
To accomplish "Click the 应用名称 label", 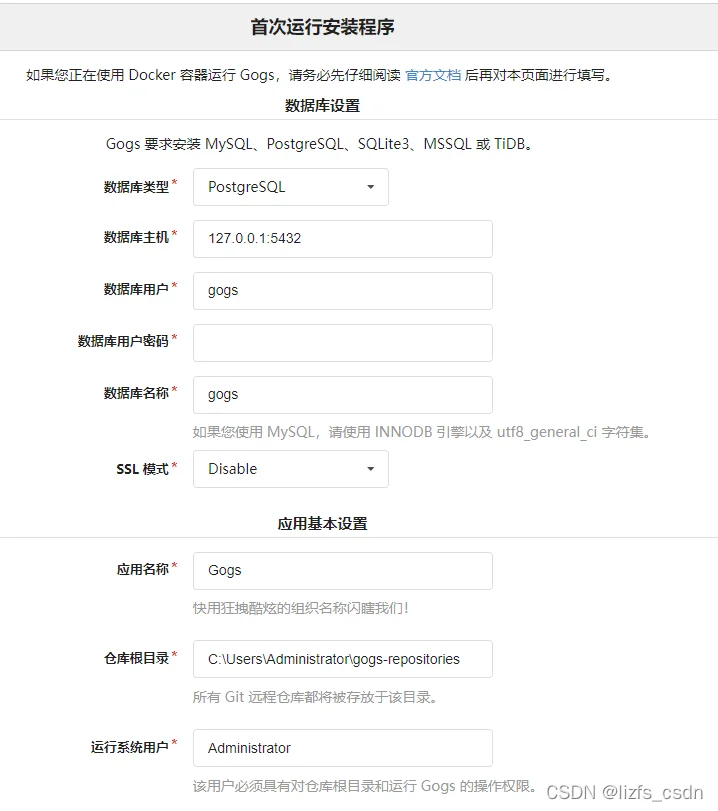I will (x=142, y=569).
